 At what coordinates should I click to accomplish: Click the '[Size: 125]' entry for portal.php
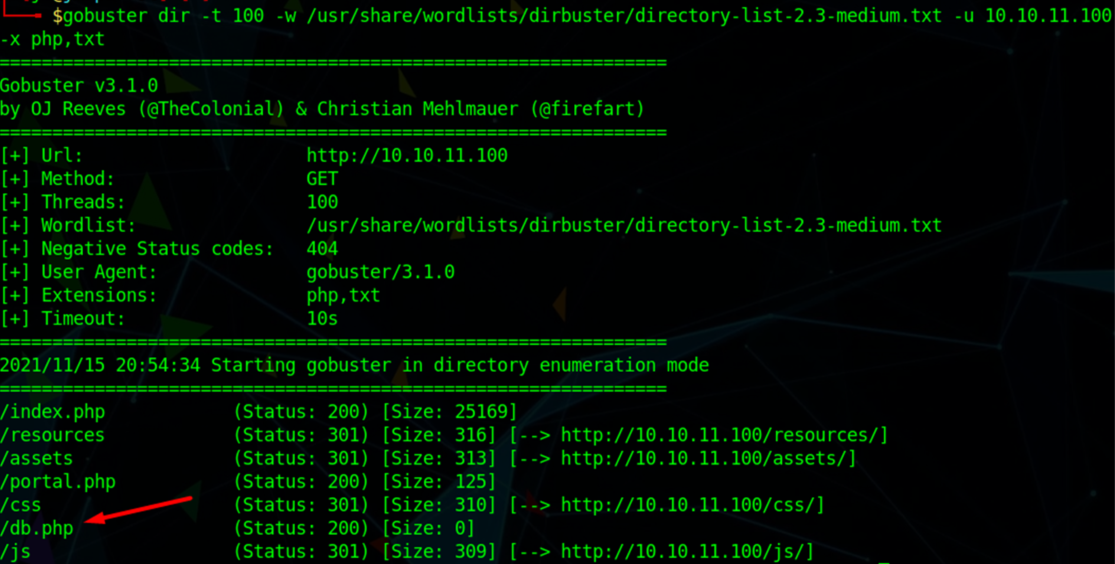(439, 482)
